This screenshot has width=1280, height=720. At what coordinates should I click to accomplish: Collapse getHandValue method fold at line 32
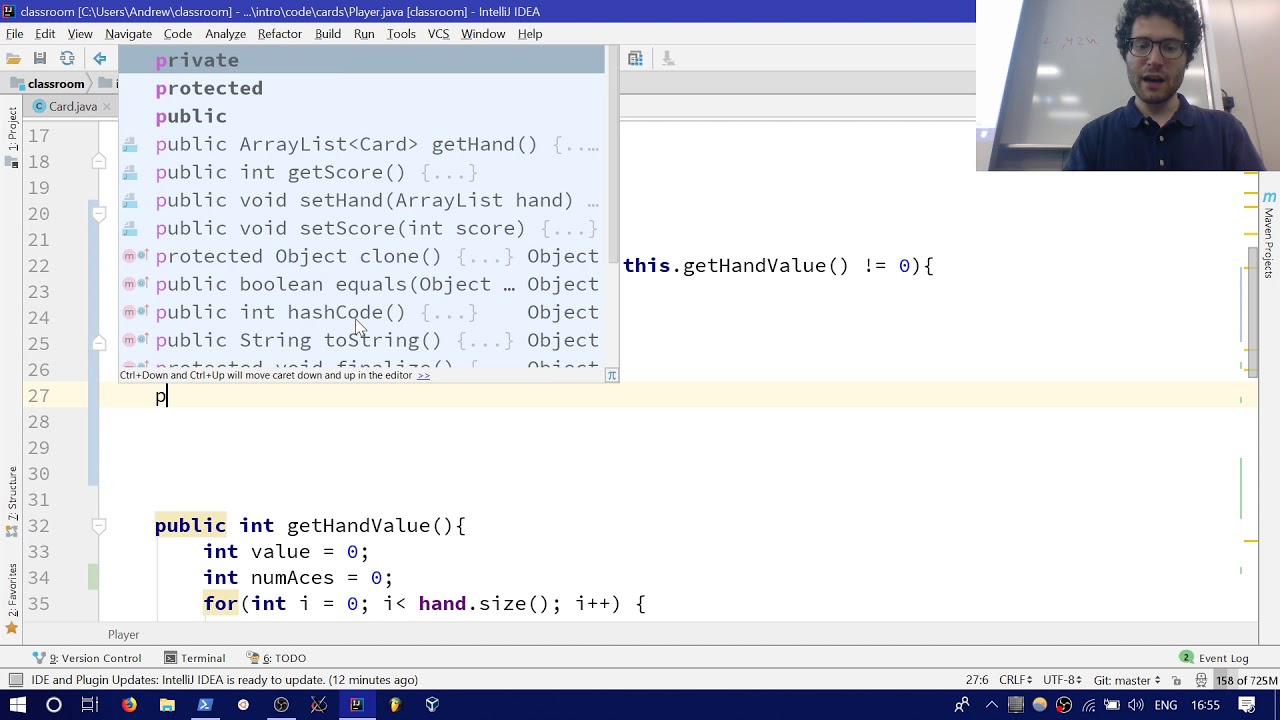tap(98, 525)
